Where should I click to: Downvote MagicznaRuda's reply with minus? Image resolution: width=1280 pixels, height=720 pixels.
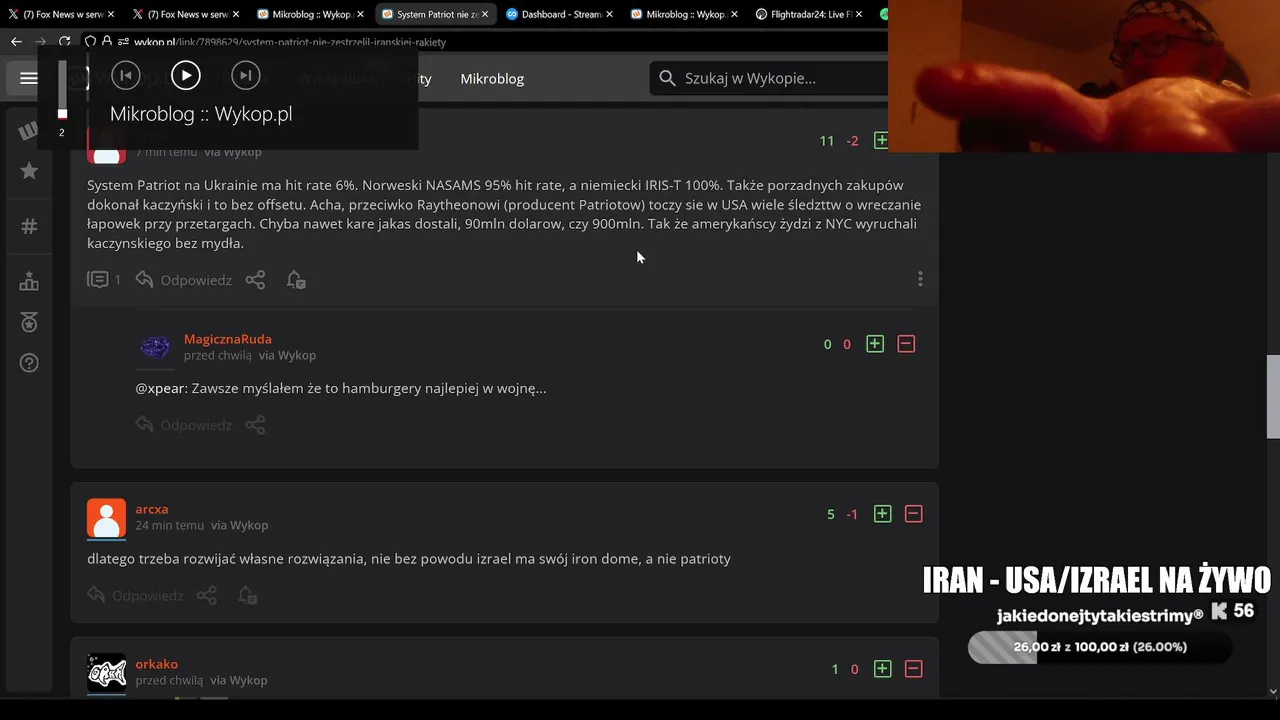[x=906, y=344]
